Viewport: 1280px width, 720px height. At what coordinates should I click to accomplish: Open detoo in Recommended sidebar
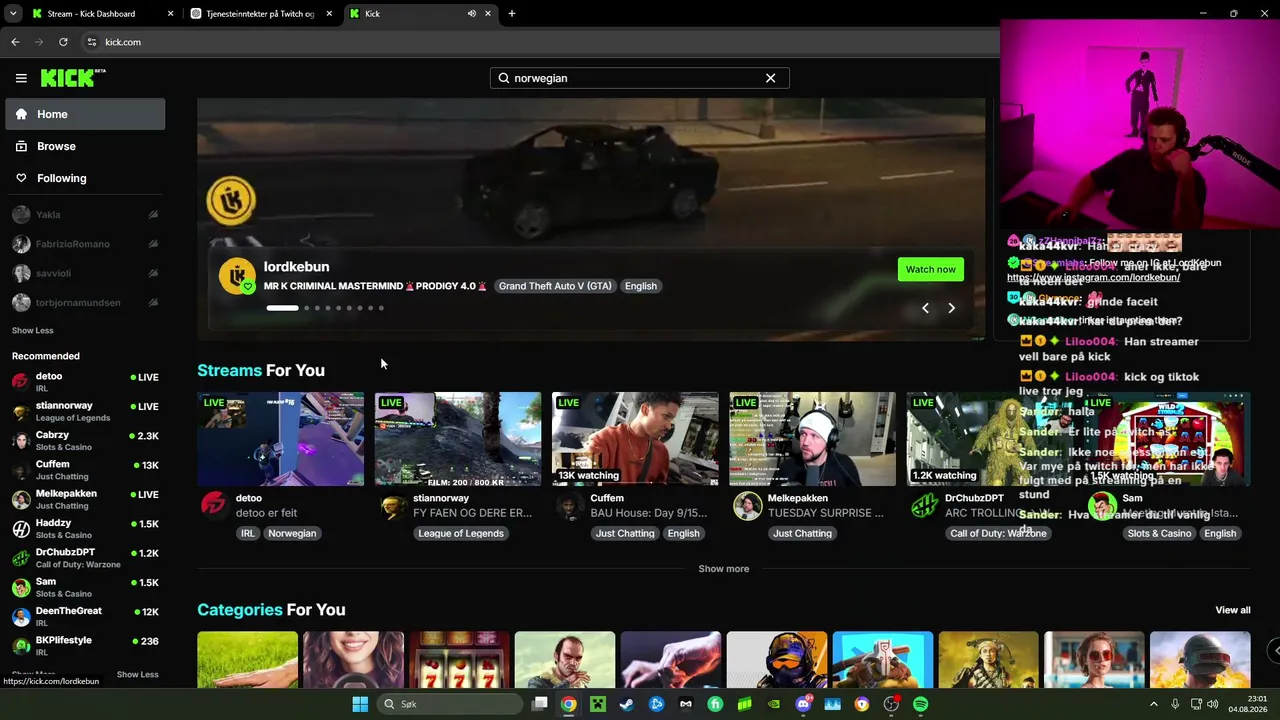click(85, 382)
